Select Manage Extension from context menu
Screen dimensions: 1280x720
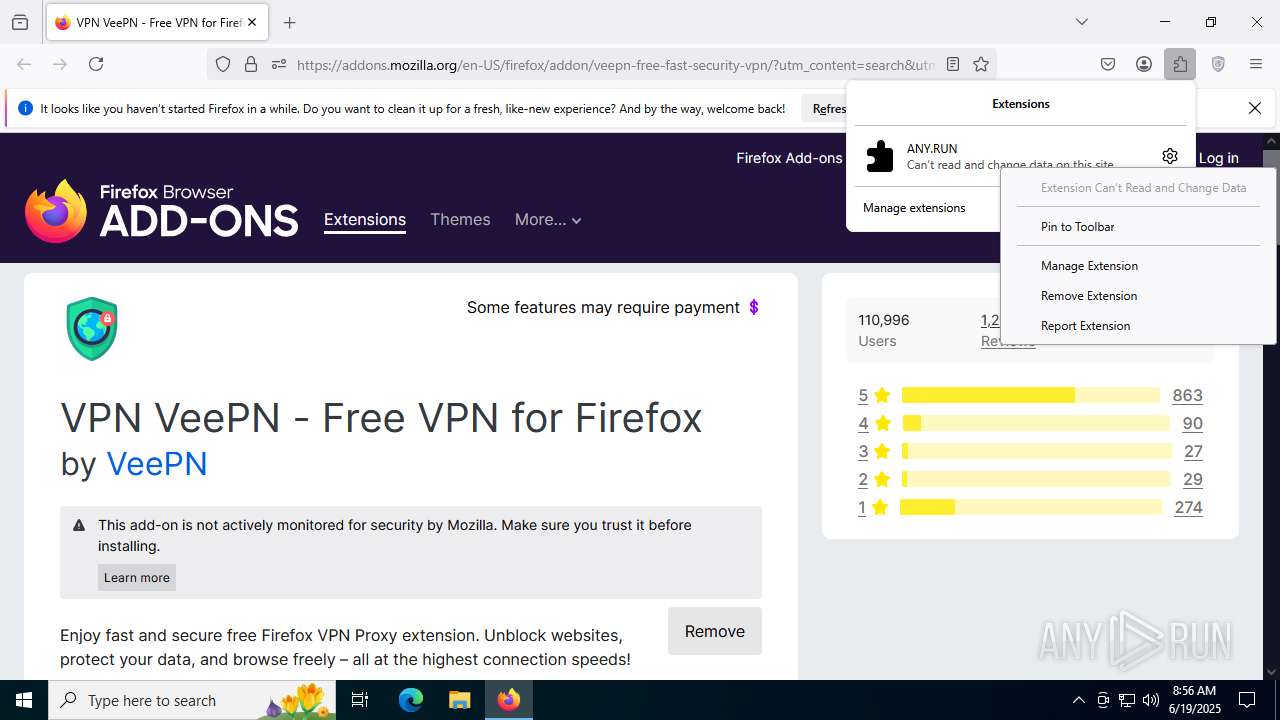coord(1089,266)
